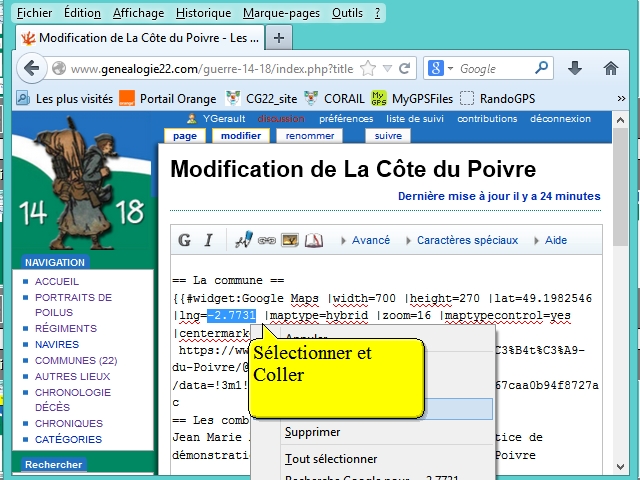Click the insert link chain icon
Screen dimensions: 640x480
pyautogui.click(x=267, y=240)
